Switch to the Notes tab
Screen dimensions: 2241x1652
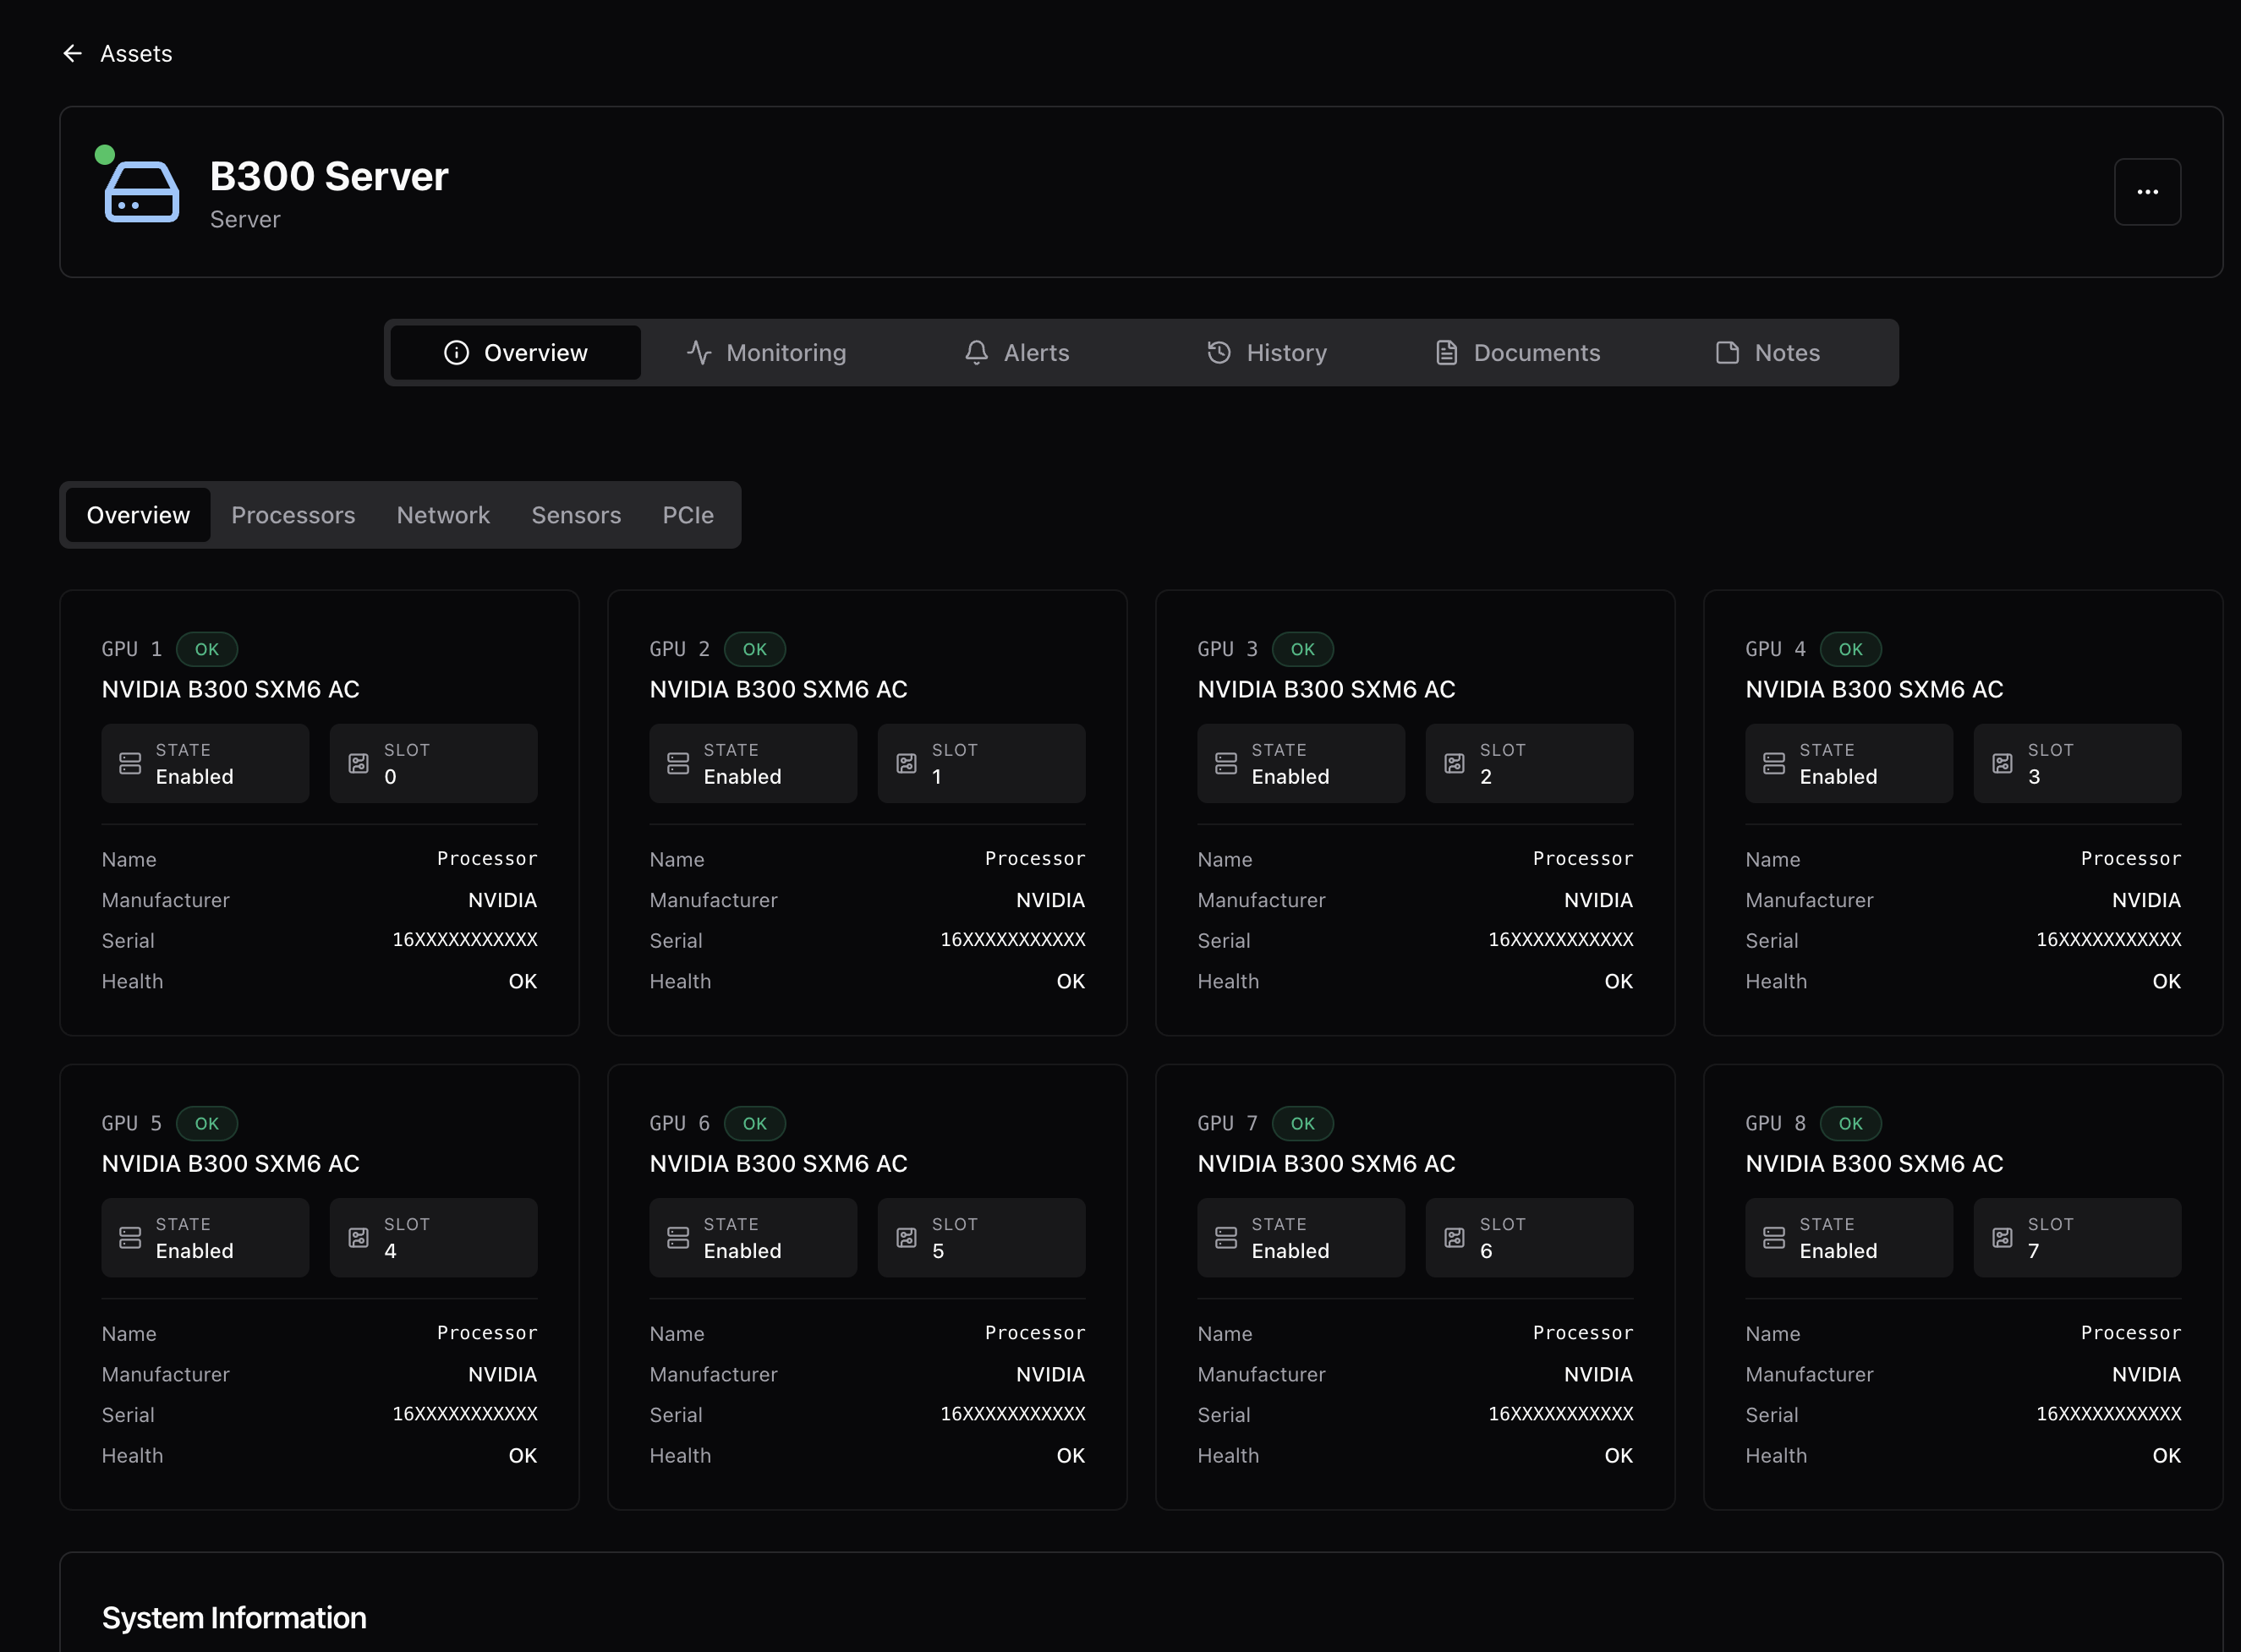[1767, 352]
